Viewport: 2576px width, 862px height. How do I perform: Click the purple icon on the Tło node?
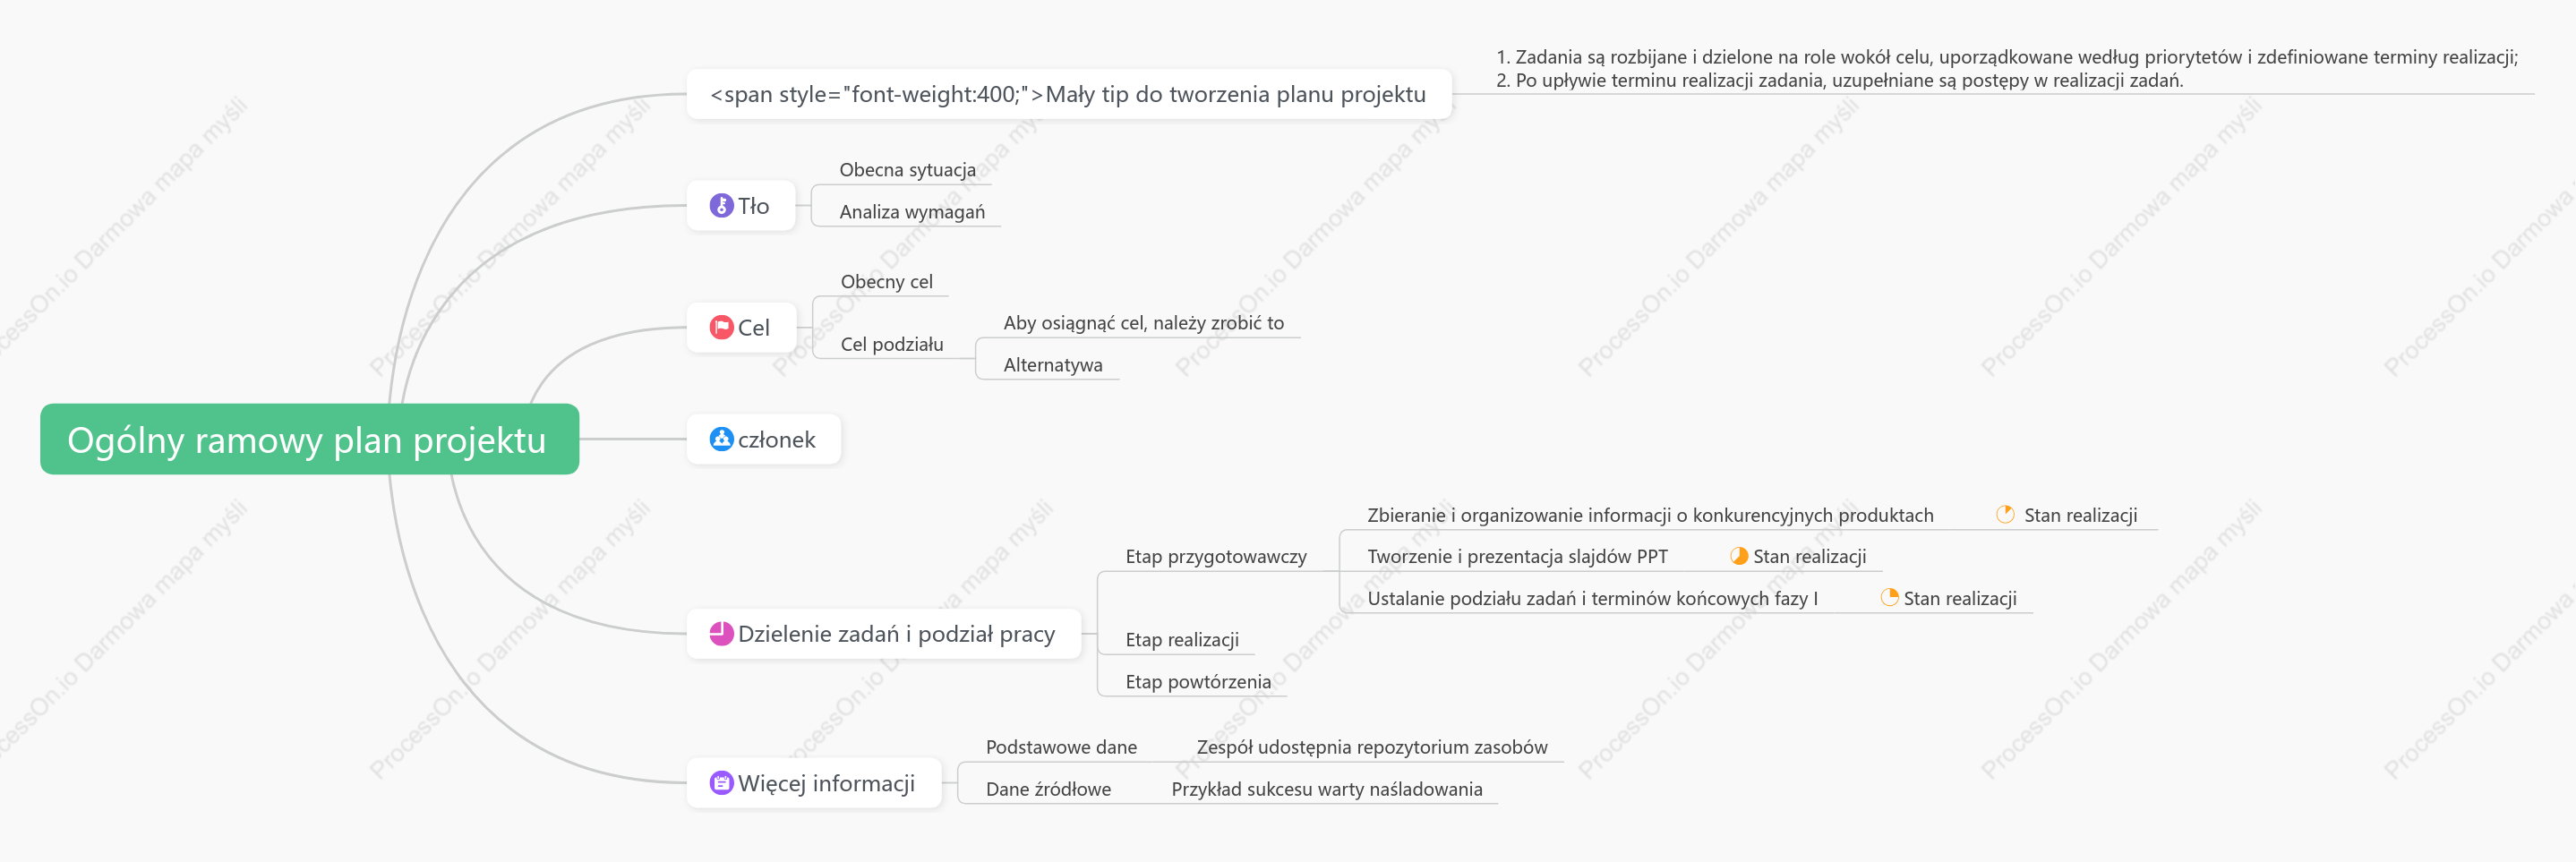point(721,206)
